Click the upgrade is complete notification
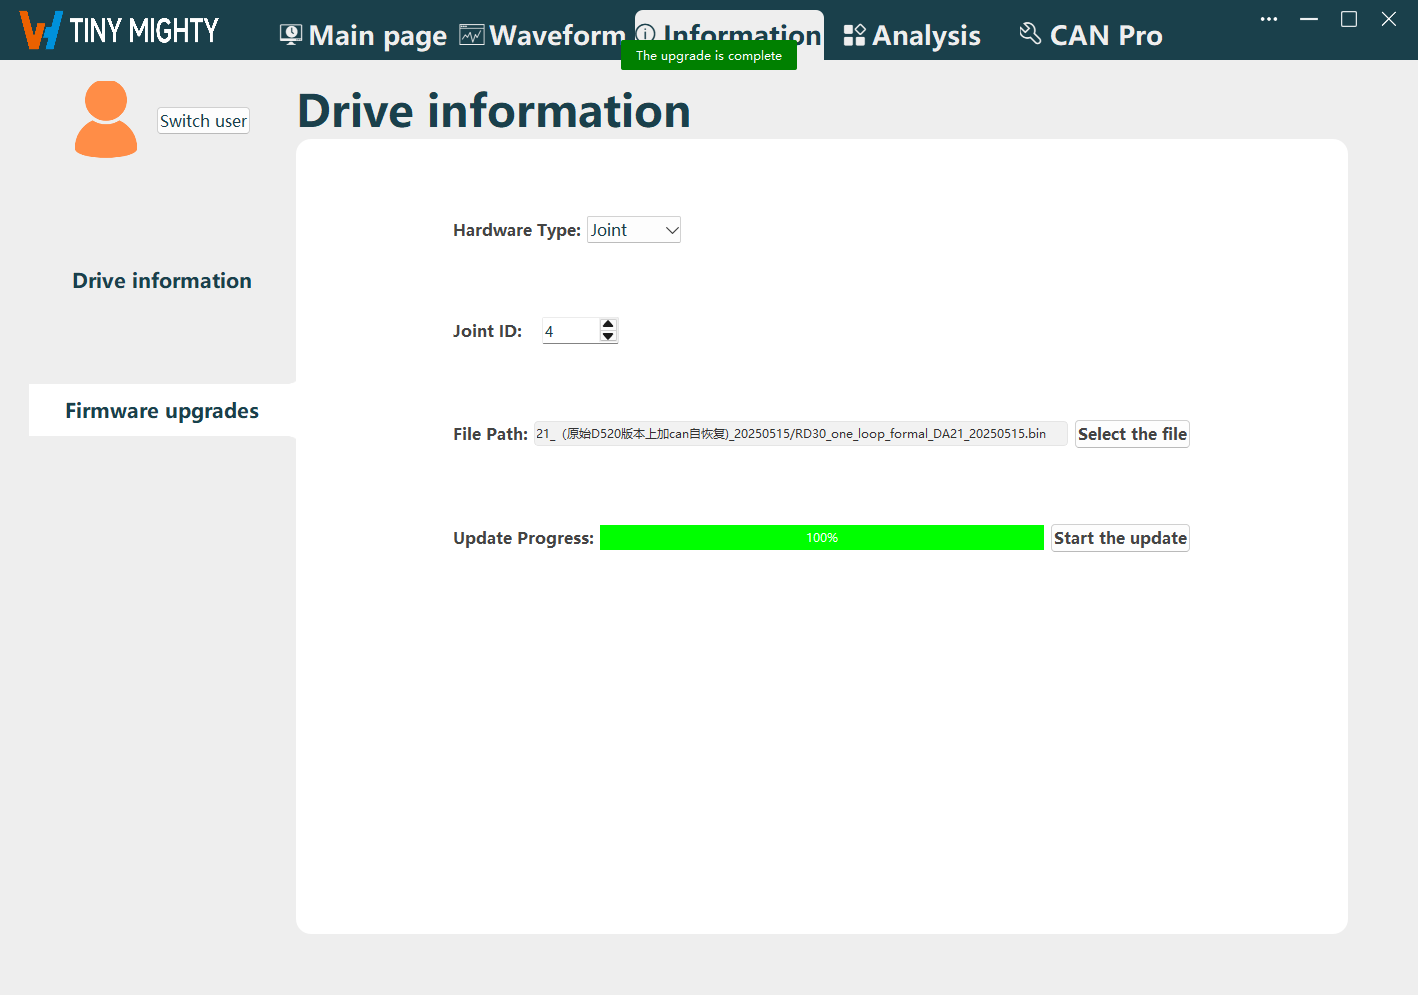This screenshot has width=1418, height=995. (709, 56)
